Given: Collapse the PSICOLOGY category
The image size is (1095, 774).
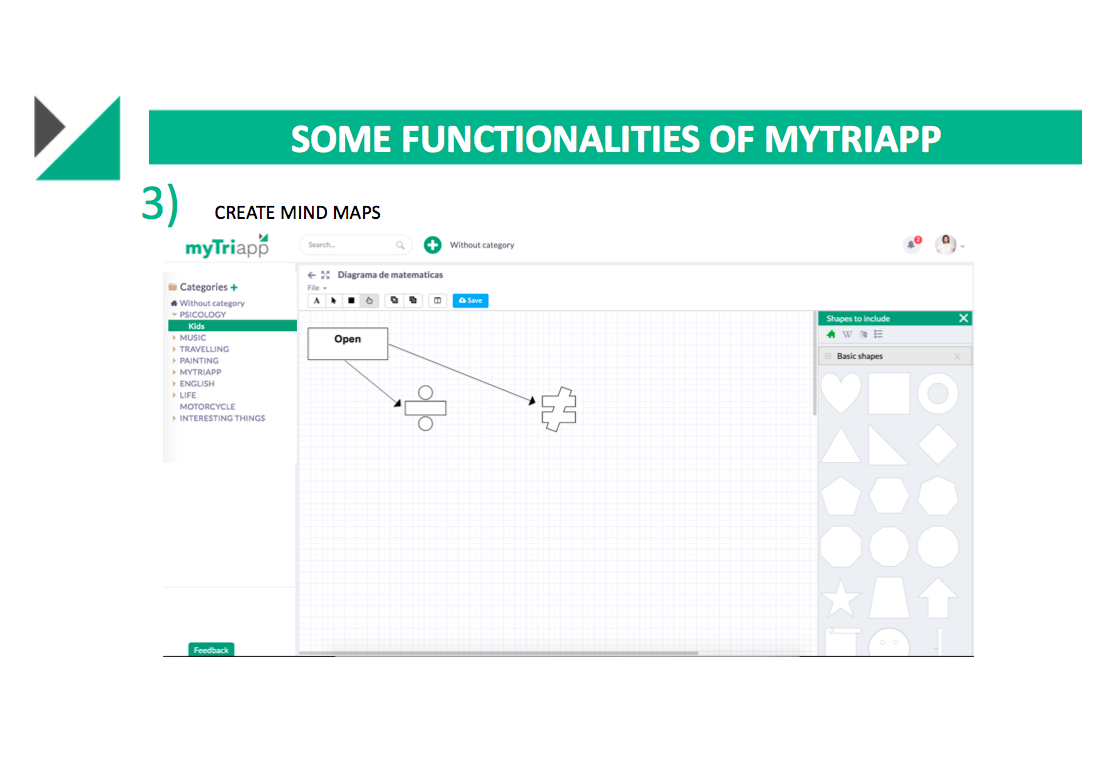Looking at the screenshot, I should point(174,315).
